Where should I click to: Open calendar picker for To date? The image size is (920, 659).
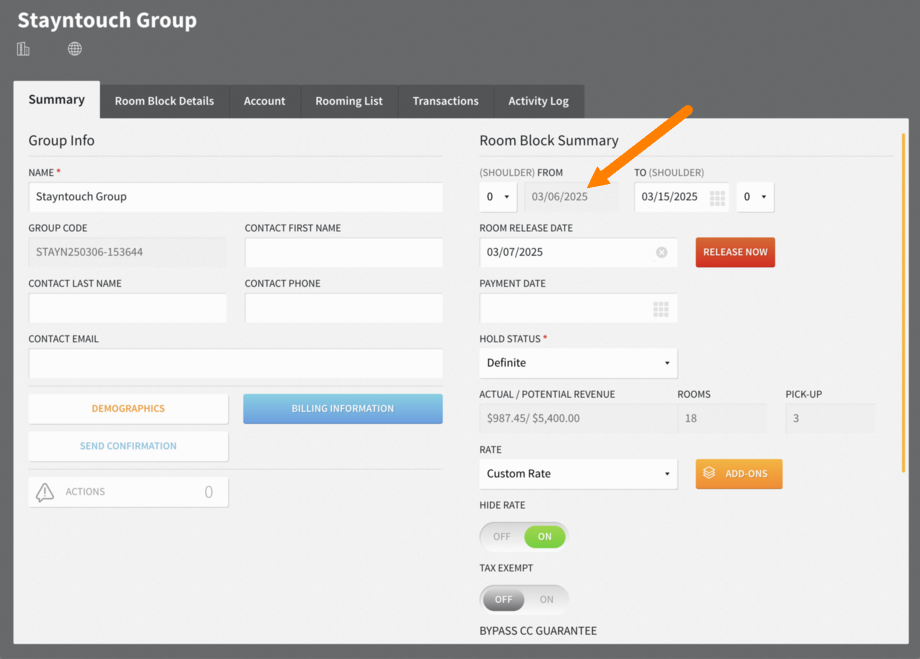click(717, 197)
